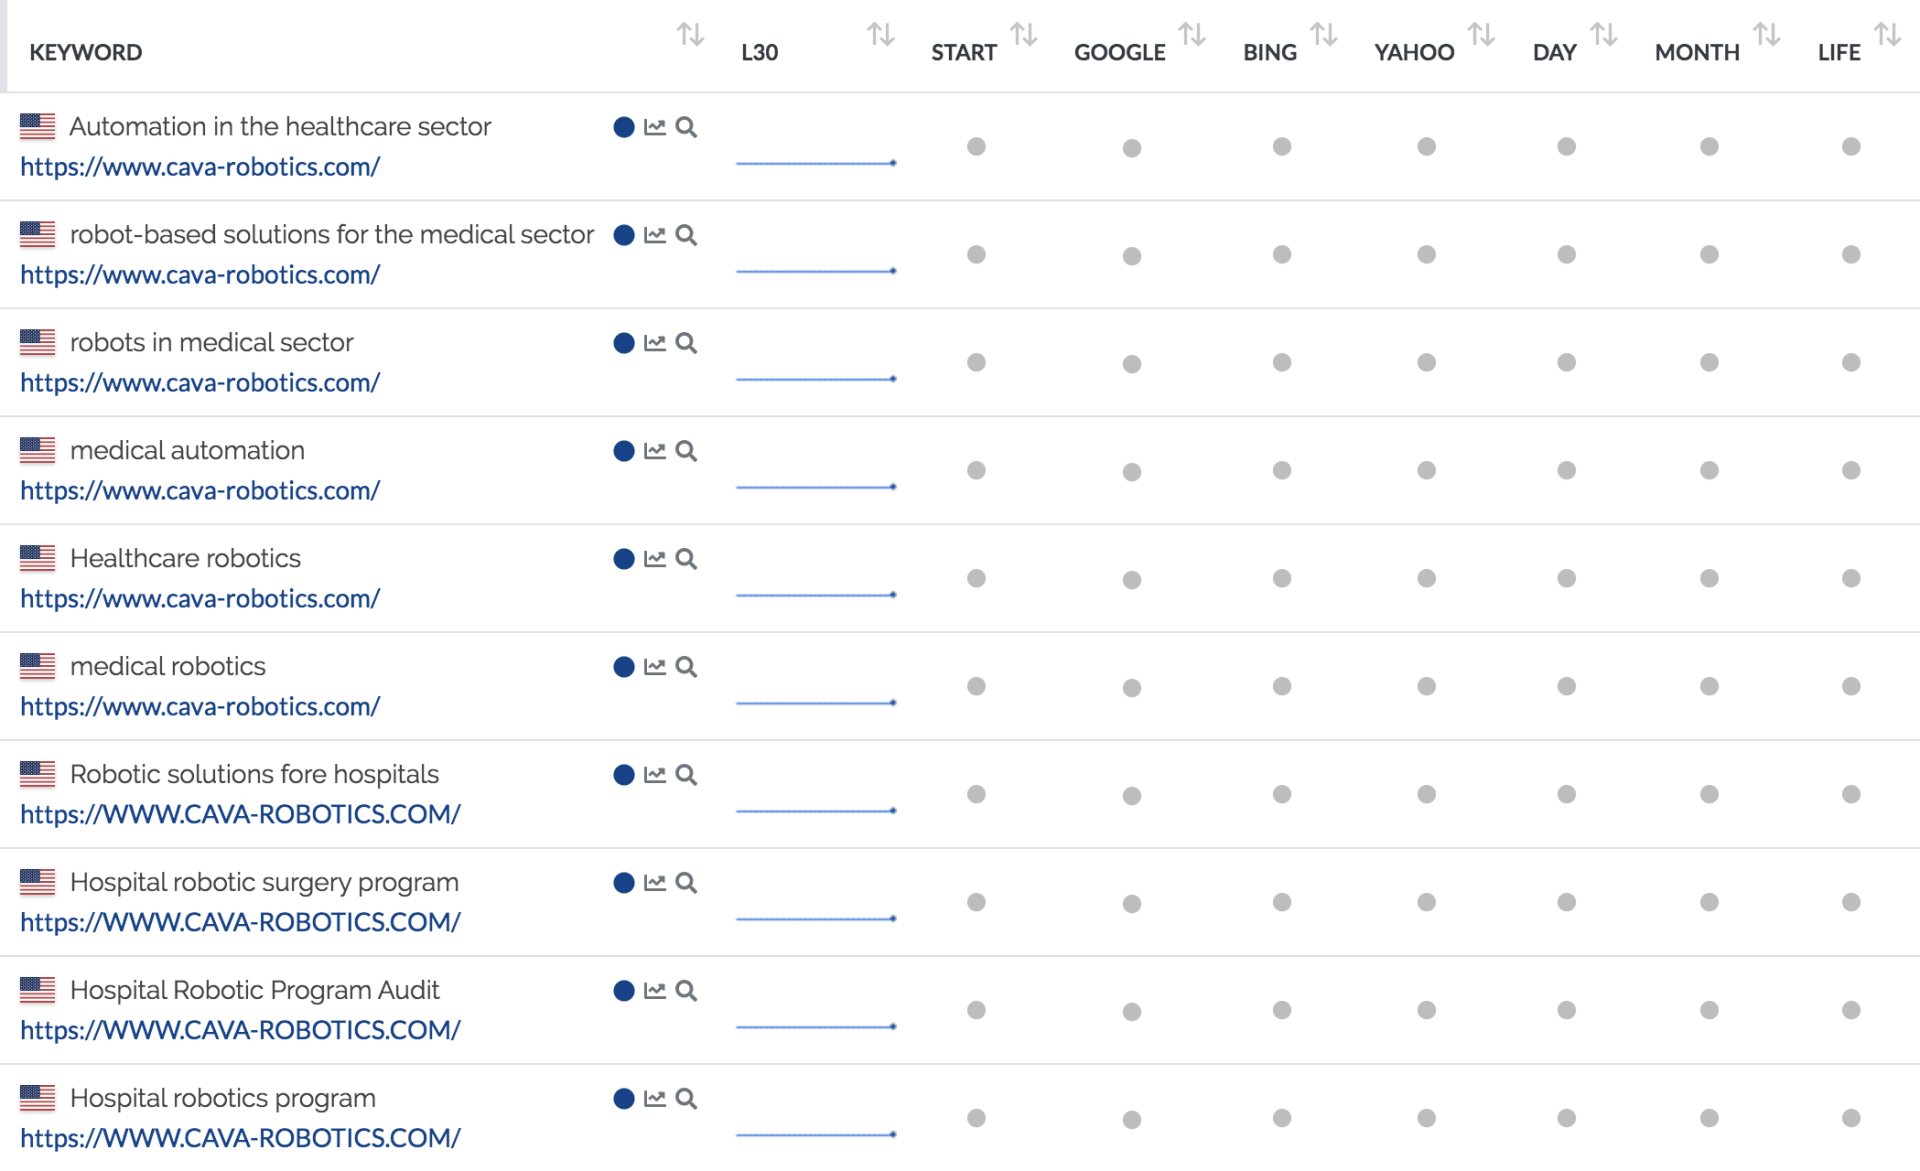
Task: Toggle blue dot for 'medical automation'
Action: 624,451
